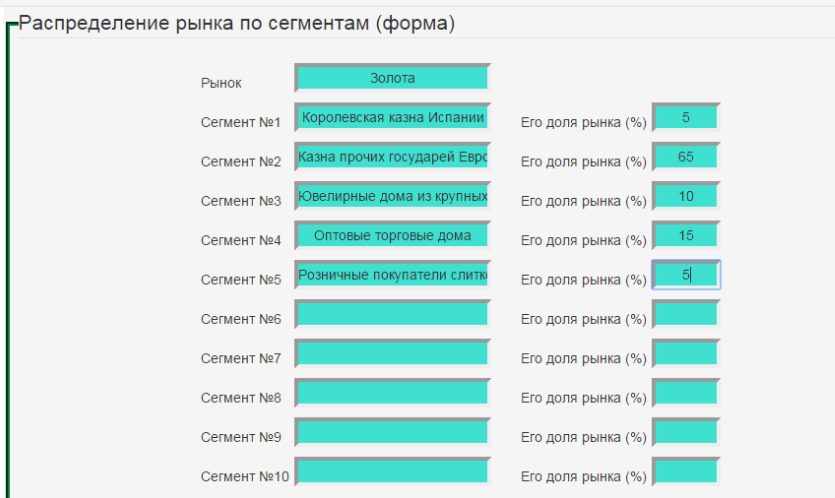
Task: Select the empty Сегмент №9 name field
Action: 392,432
